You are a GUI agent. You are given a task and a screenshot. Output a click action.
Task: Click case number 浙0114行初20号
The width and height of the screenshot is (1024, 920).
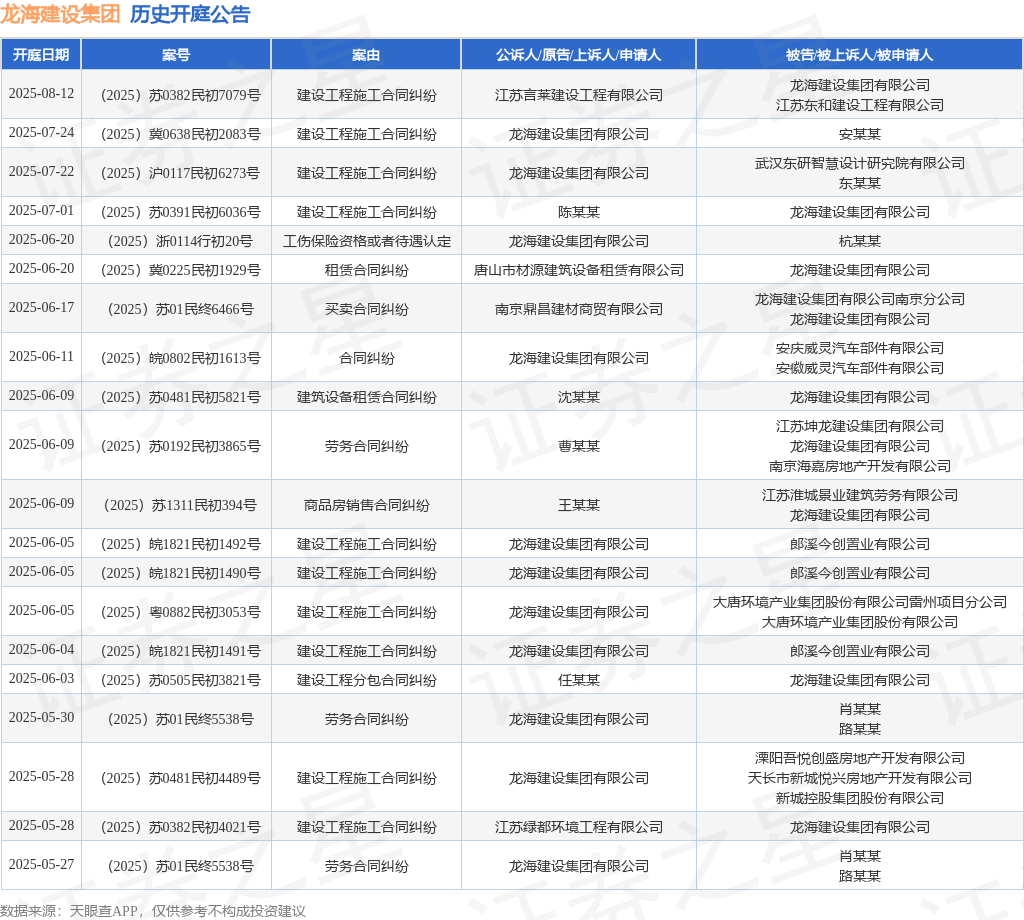click(x=180, y=241)
